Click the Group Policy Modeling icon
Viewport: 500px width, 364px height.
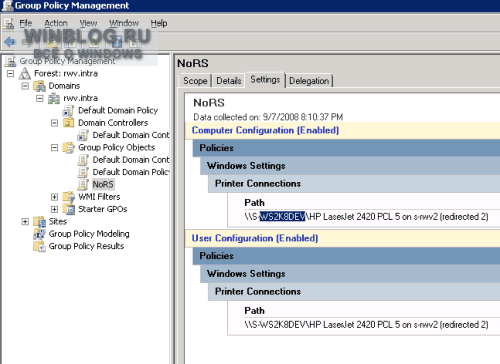(x=39, y=234)
